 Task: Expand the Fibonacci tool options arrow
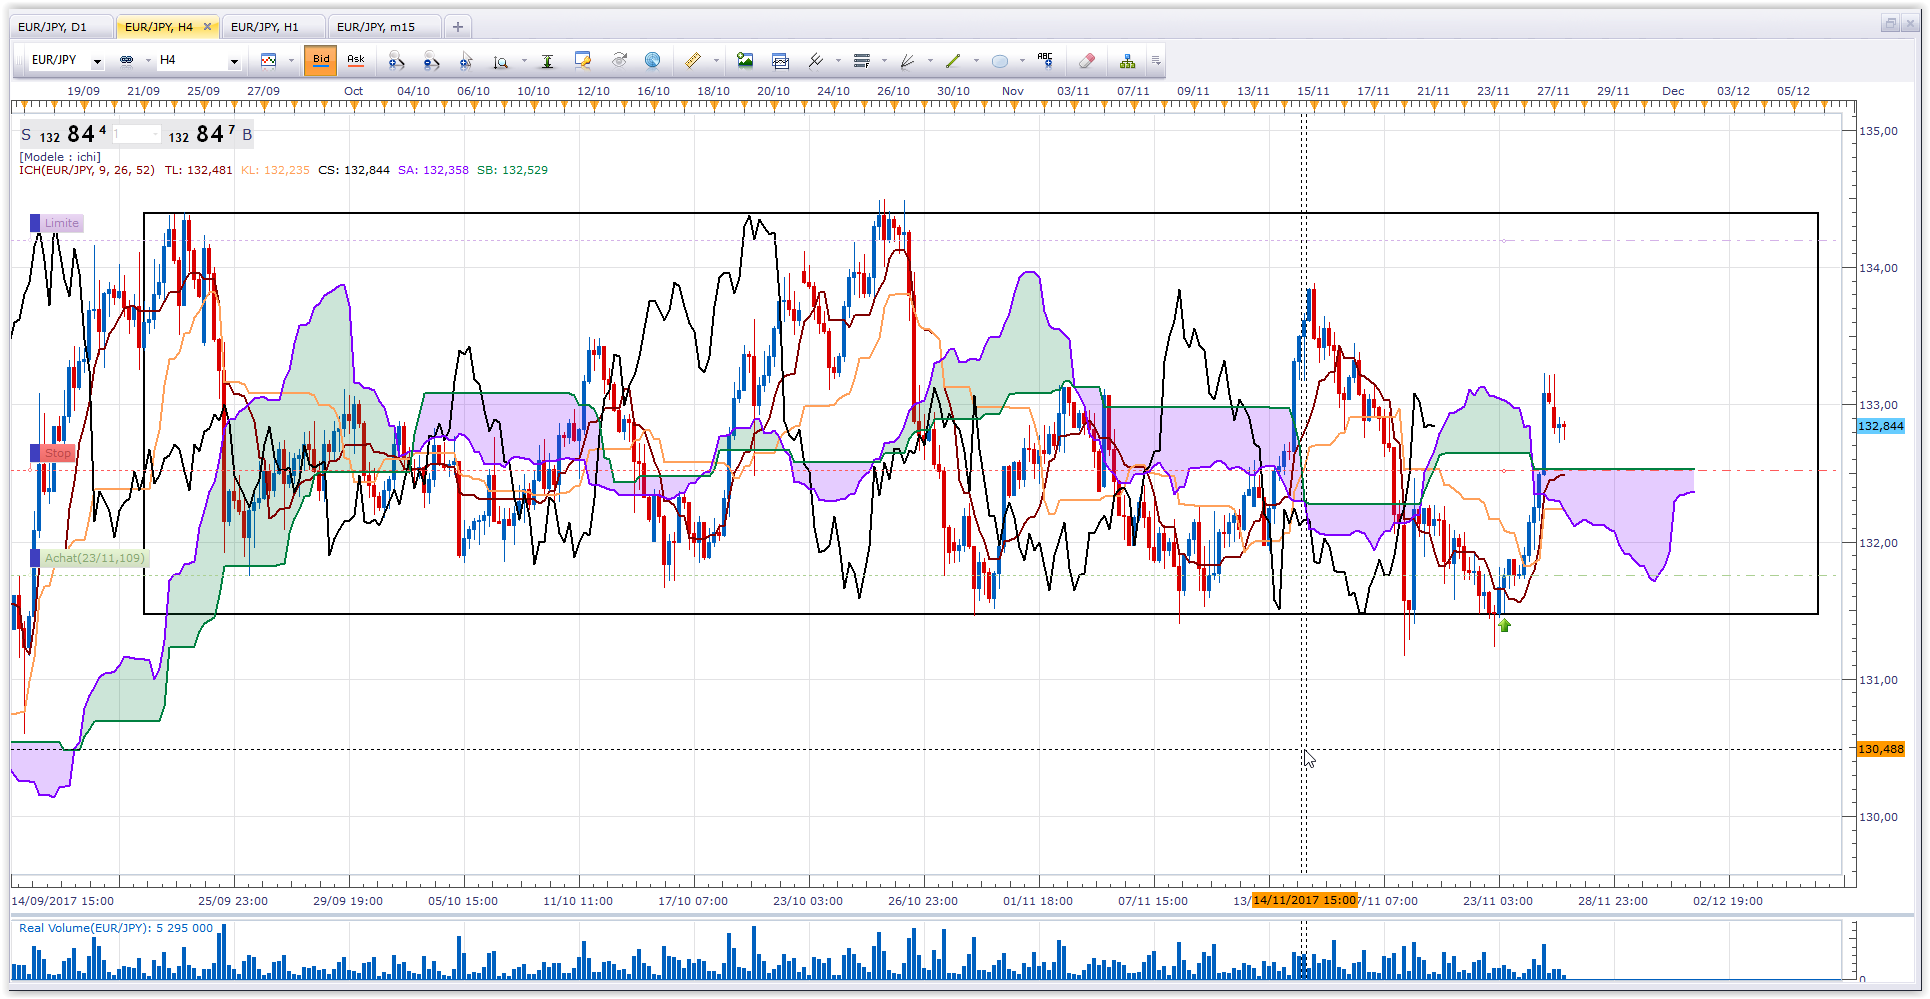coord(884,61)
